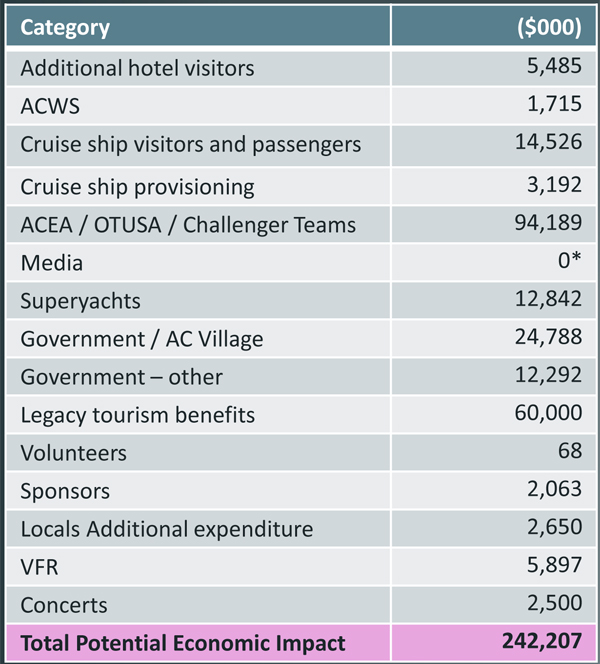Click the ($000) column header

click(548, 27)
